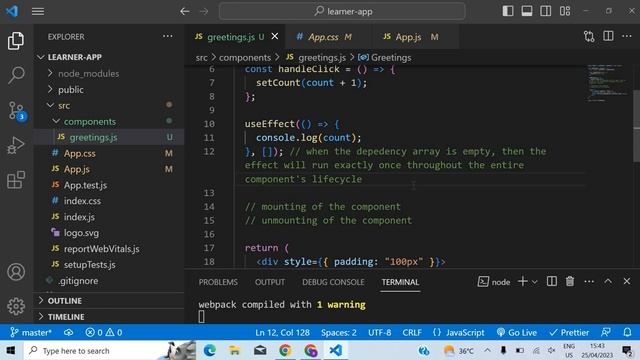Open Source Control view with 3 changes

click(x=17, y=111)
